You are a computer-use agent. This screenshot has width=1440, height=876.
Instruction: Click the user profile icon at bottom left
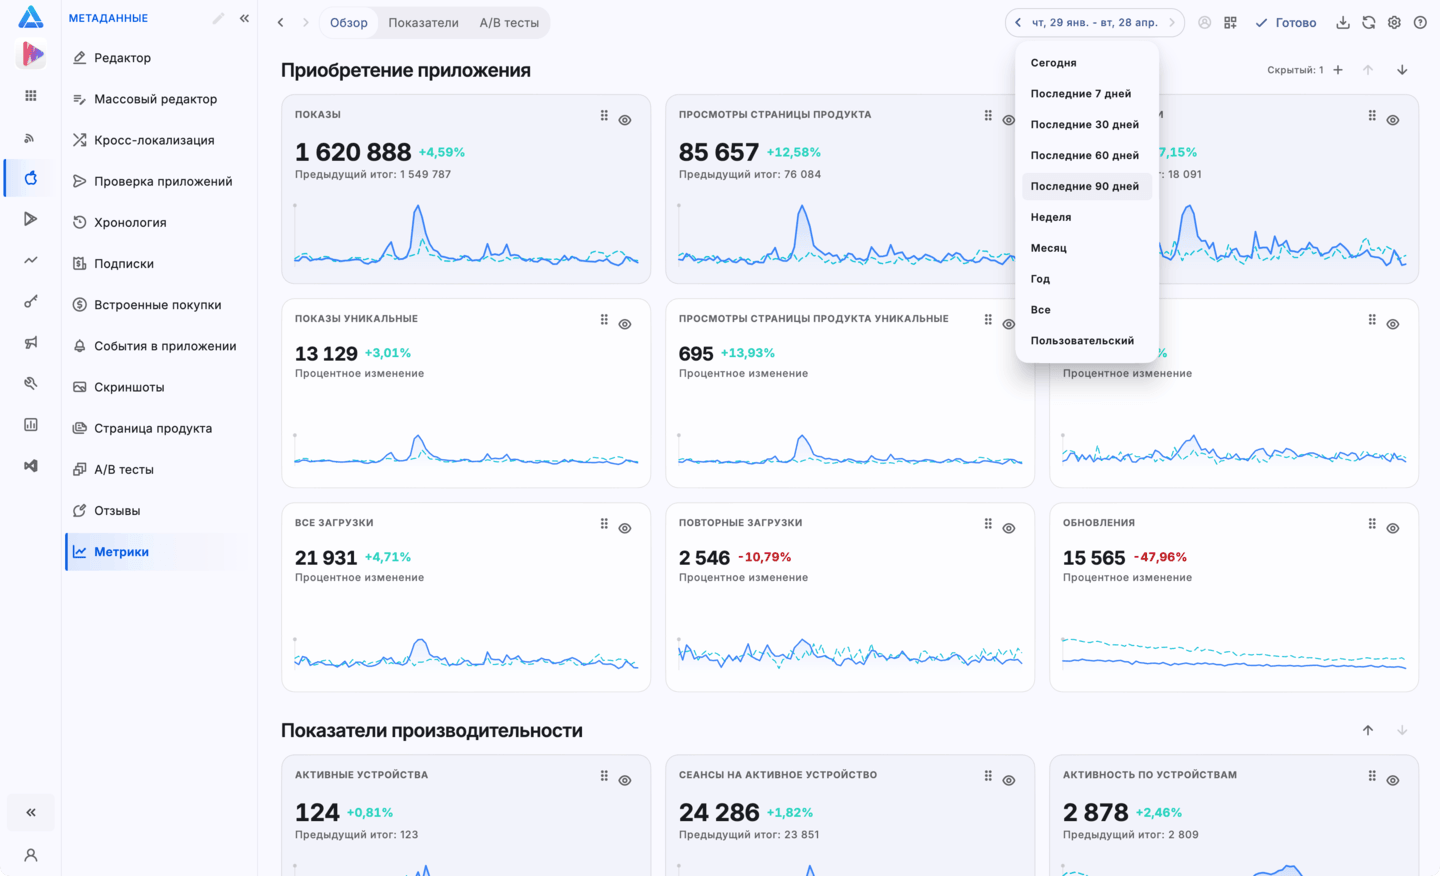[x=31, y=855]
